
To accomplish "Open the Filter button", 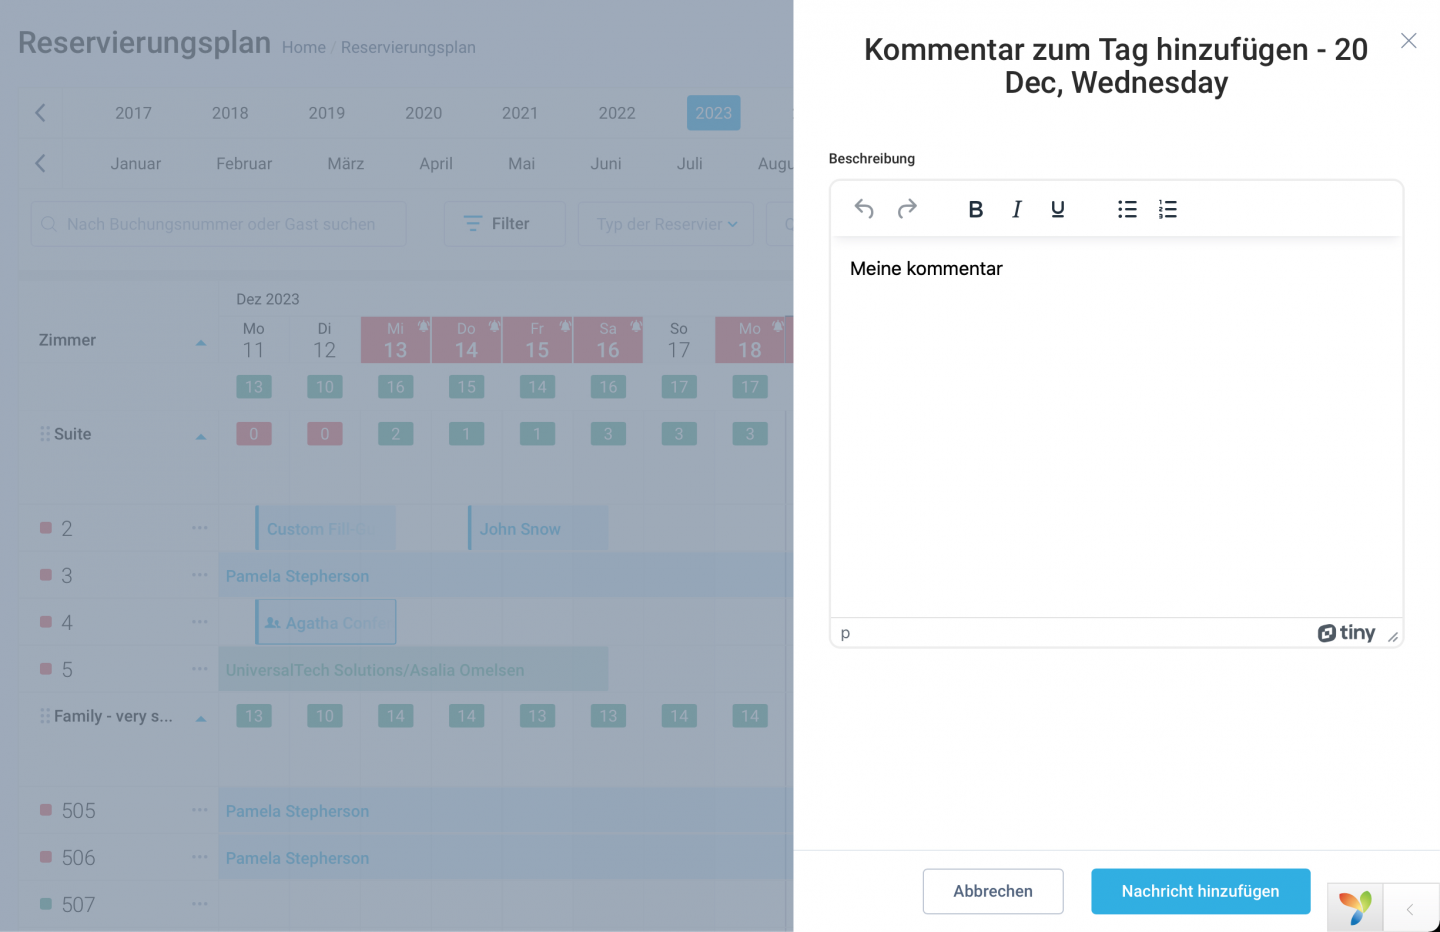I will pyautogui.click(x=504, y=224).
